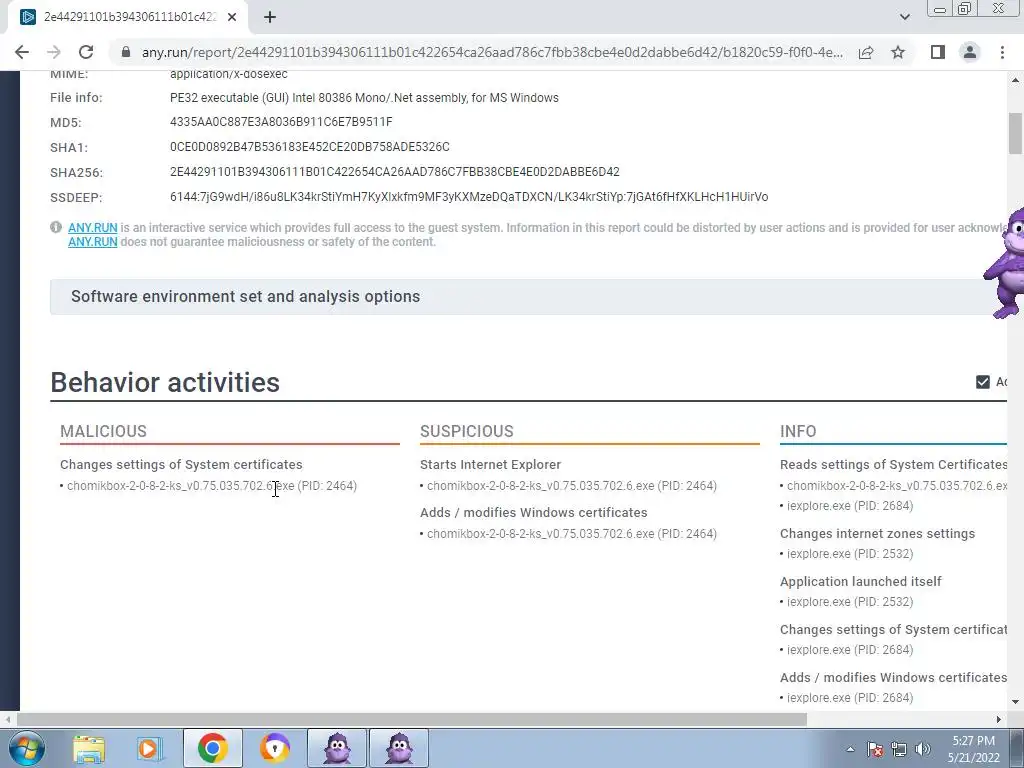Click the second BonziBuddy taskbar icon
1024x768 pixels.
click(399, 748)
